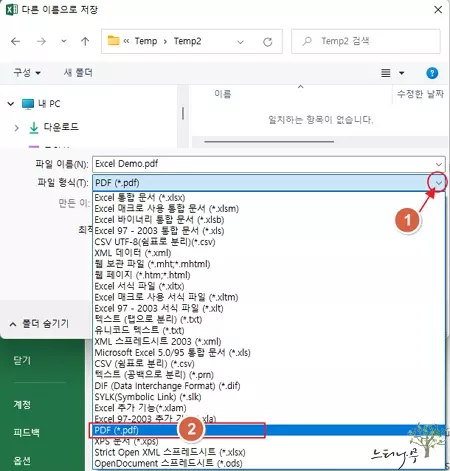This screenshot has height=471, width=450.
Task: Choose Microsoft Excel 5.0/95 통합 문서
Action: [x=269, y=352]
